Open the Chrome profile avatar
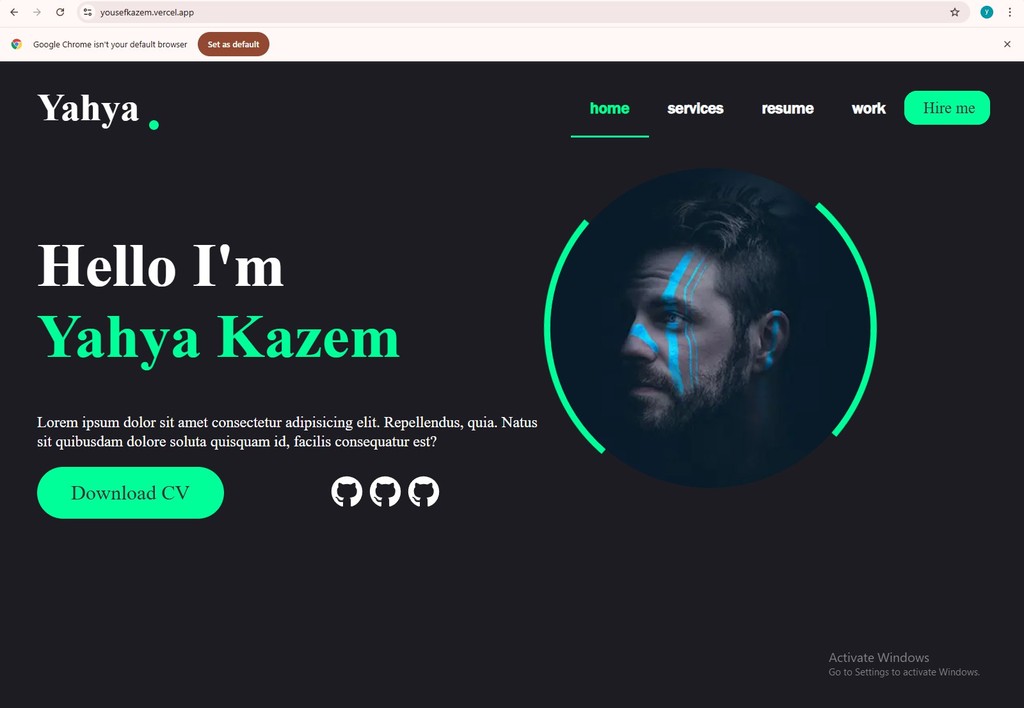1024x708 pixels. tap(987, 12)
